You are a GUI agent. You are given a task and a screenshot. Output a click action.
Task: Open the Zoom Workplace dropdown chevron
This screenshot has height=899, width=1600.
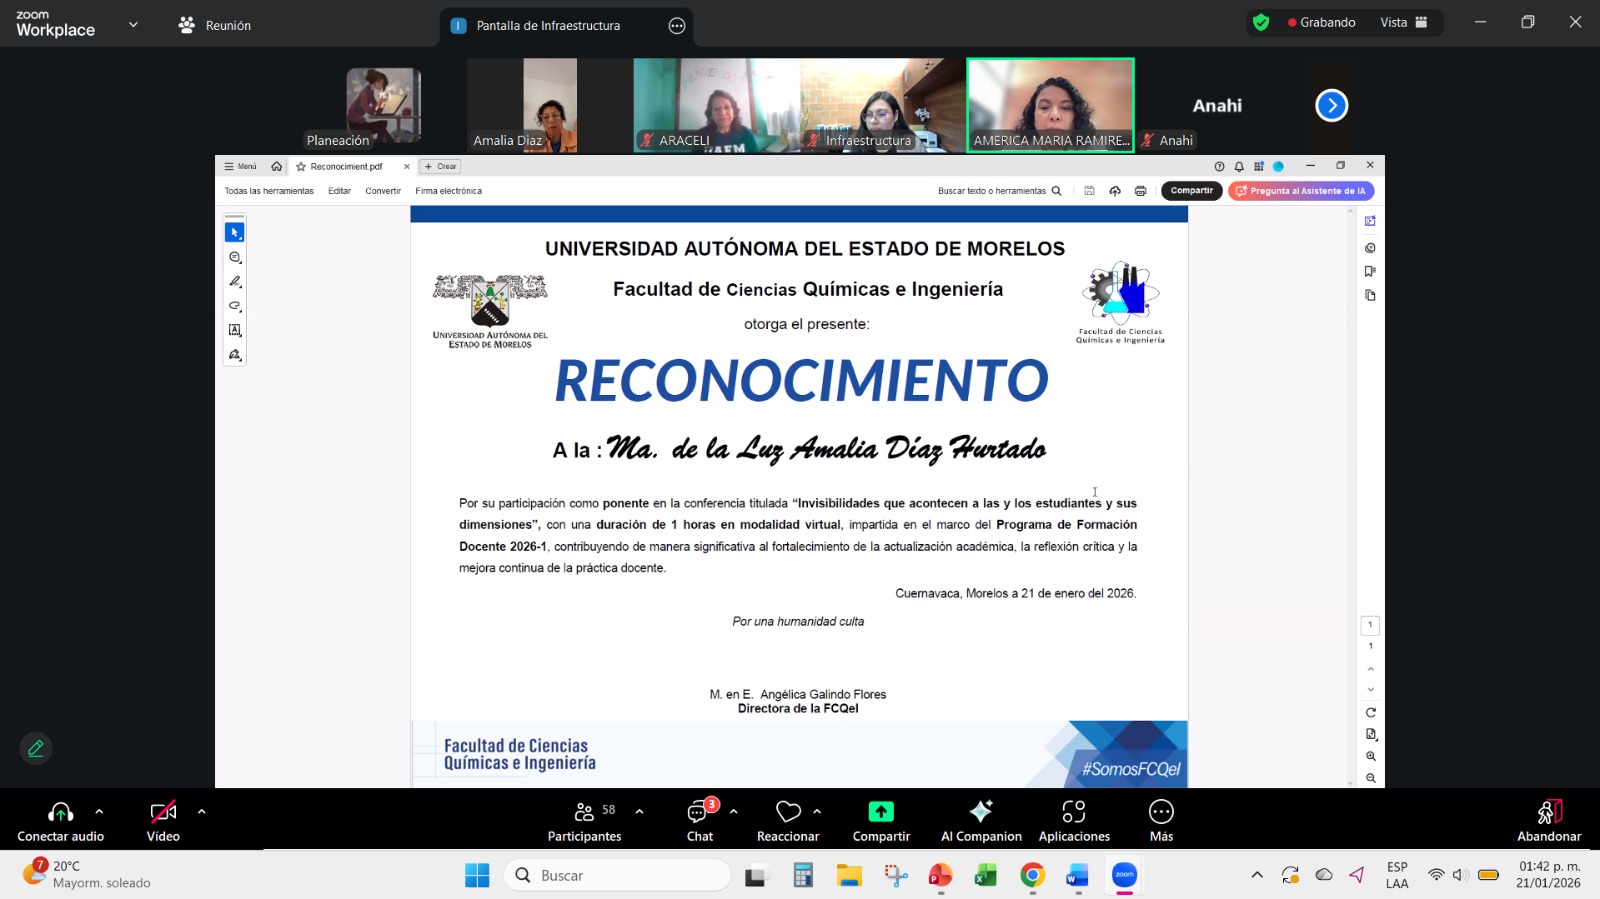coord(133,25)
